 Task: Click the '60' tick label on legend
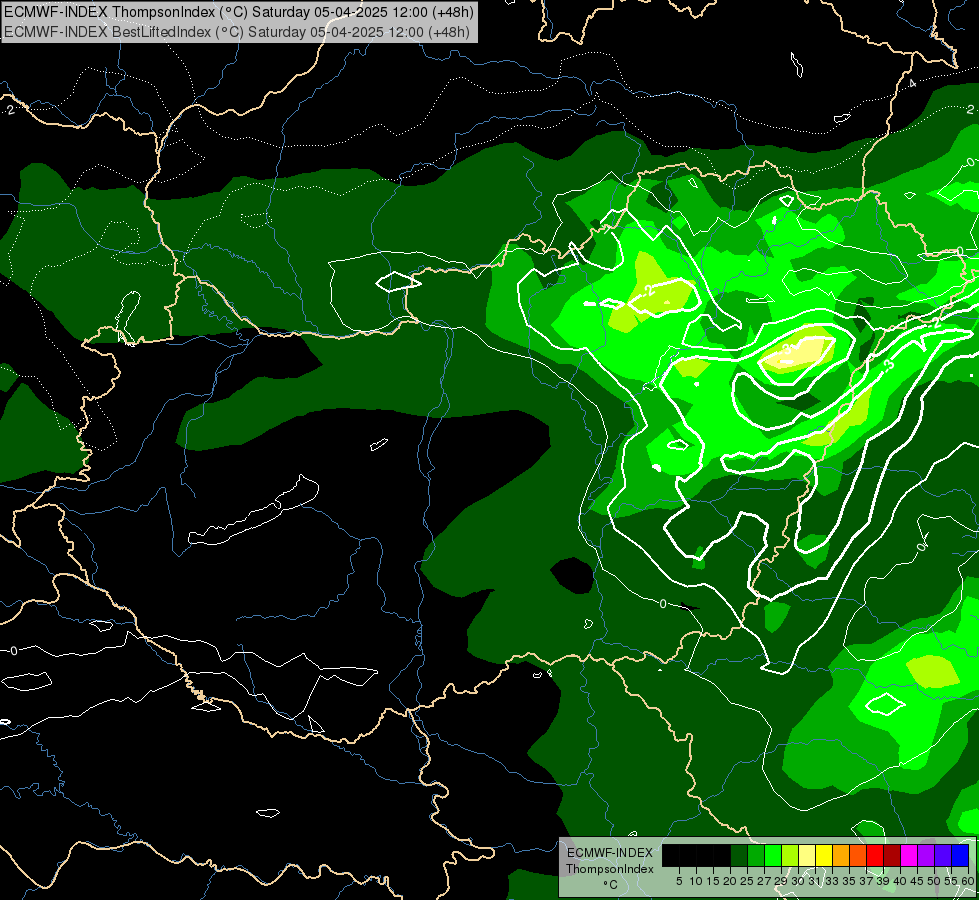(967, 881)
